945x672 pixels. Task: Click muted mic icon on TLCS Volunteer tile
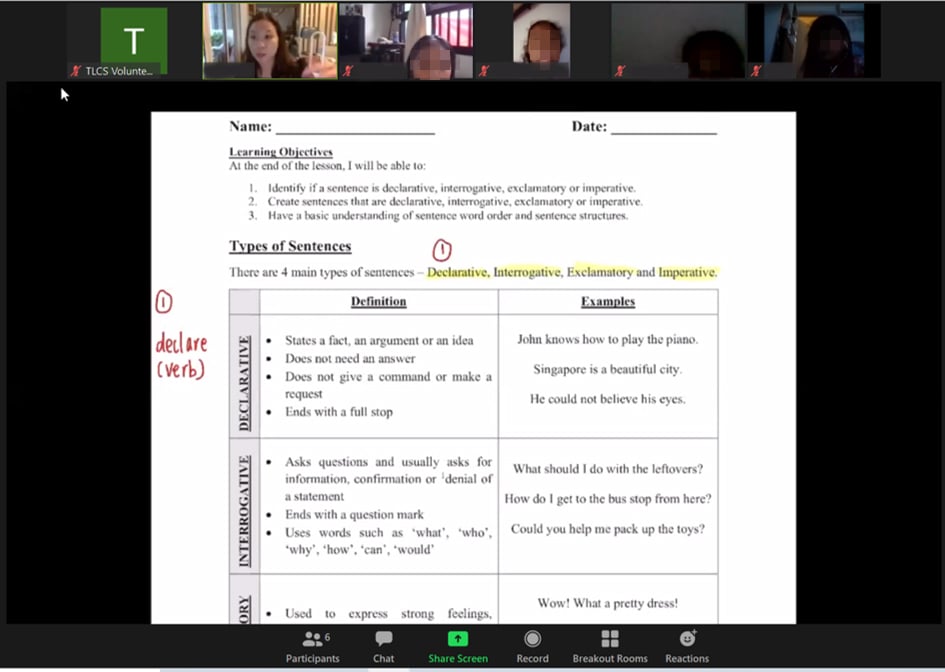tap(75, 71)
